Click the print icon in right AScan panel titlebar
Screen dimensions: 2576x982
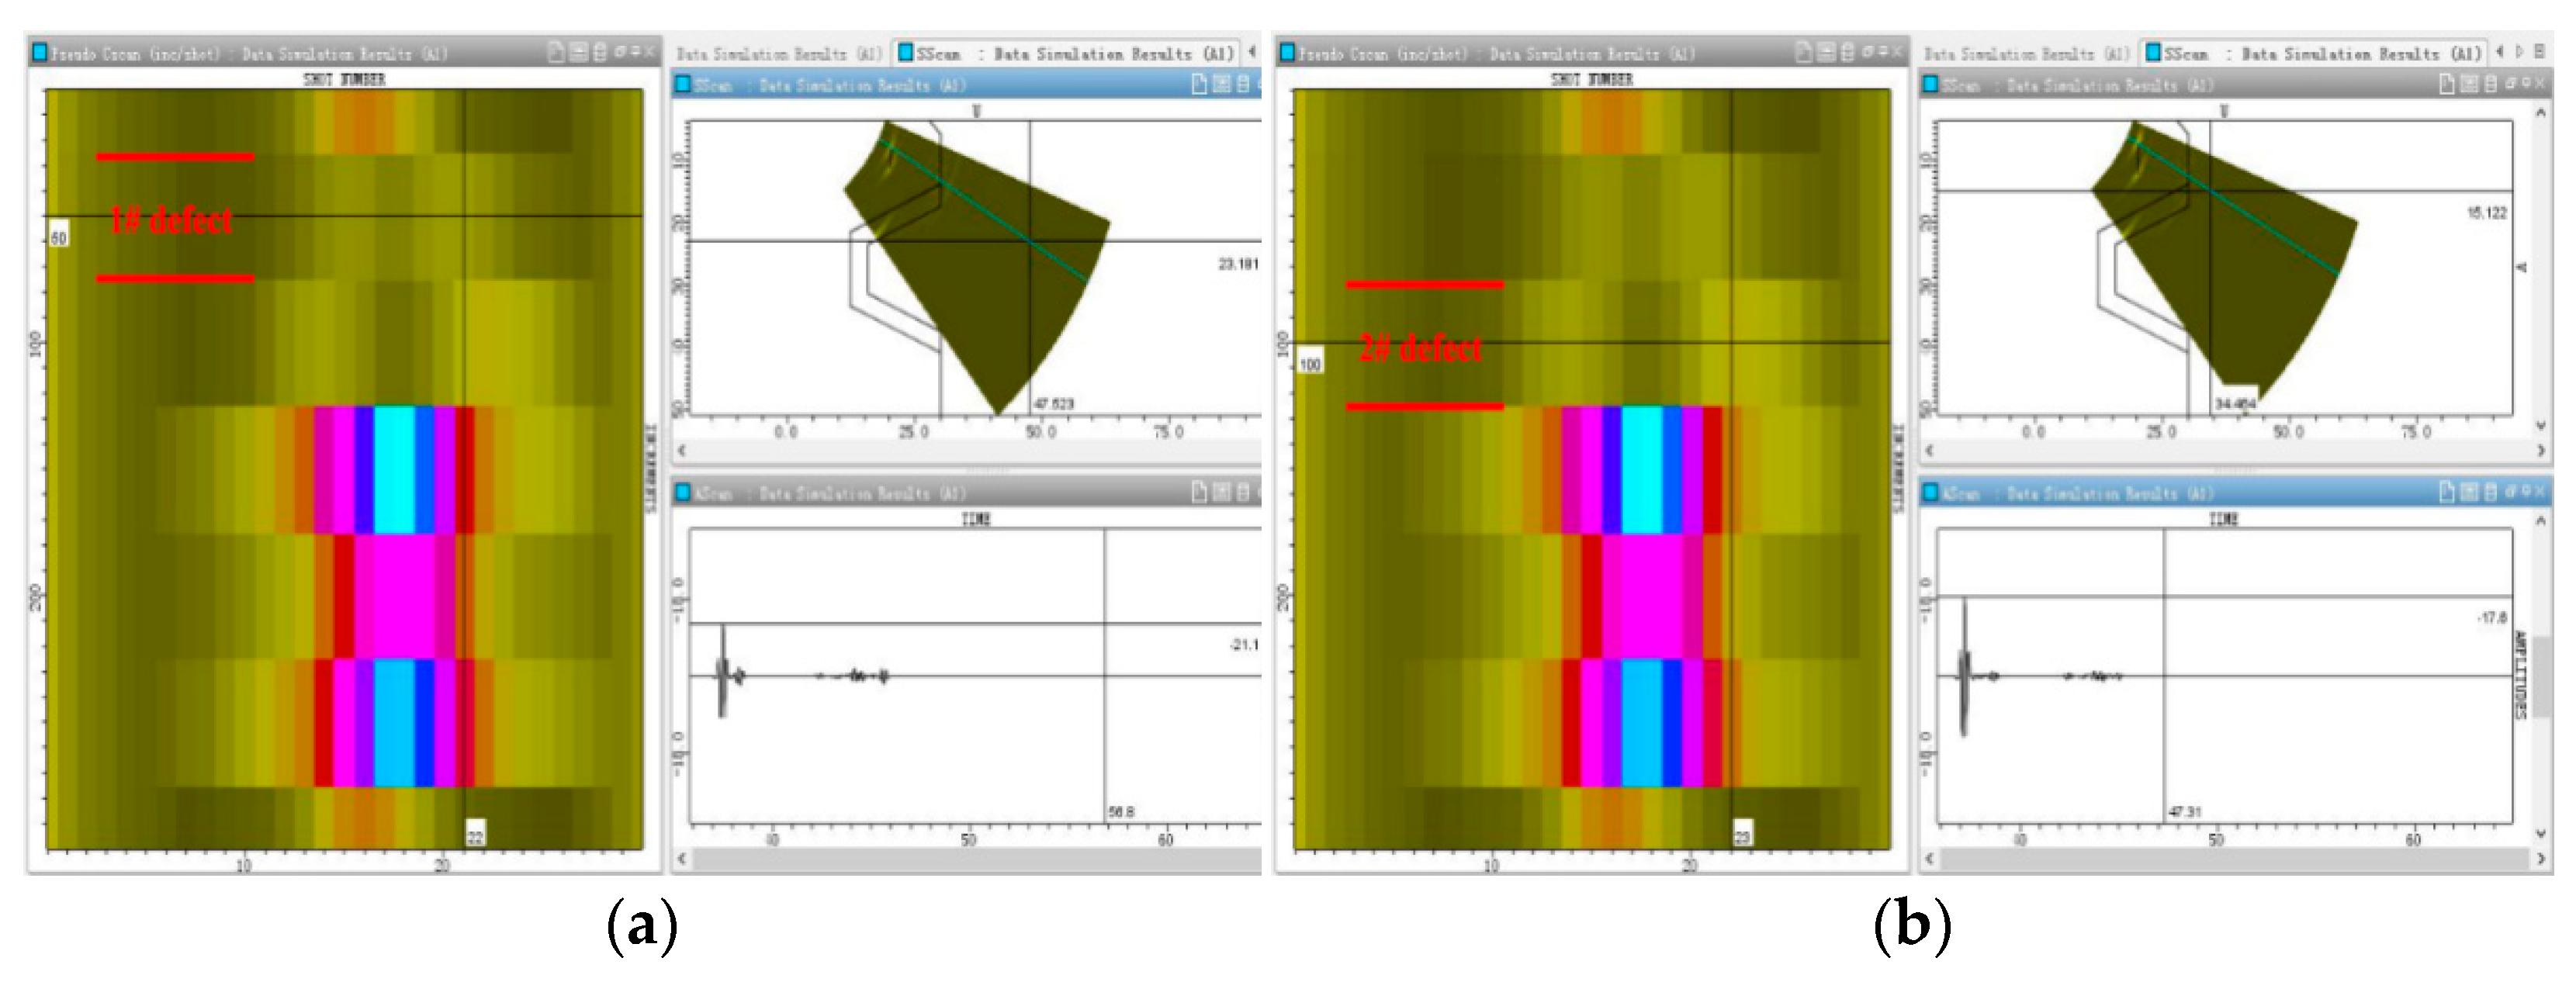(2491, 492)
